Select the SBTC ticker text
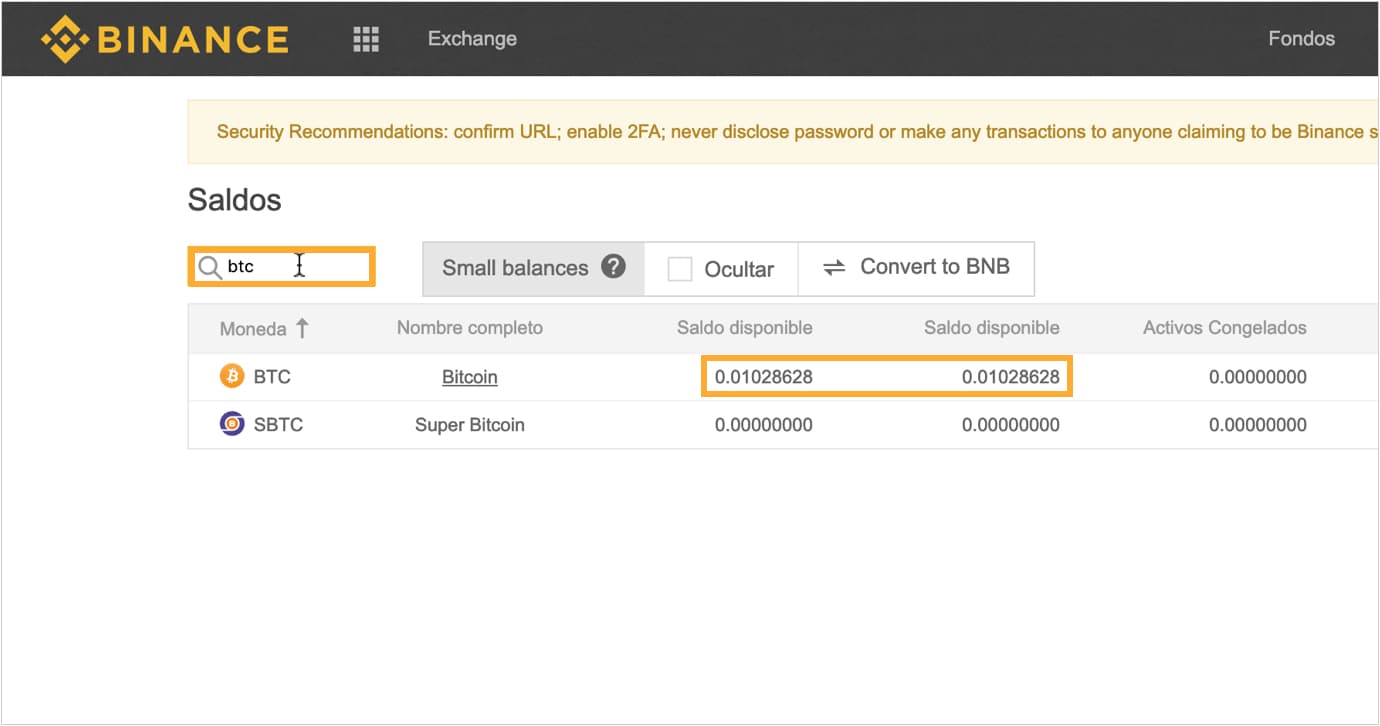Screen dimensions: 1380x726 click(278, 424)
